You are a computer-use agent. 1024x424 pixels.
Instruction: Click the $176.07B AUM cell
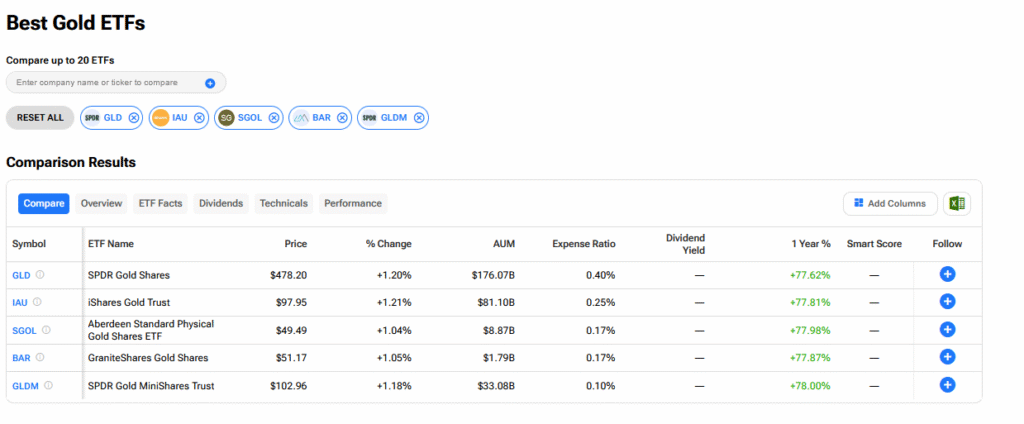coord(493,275)
